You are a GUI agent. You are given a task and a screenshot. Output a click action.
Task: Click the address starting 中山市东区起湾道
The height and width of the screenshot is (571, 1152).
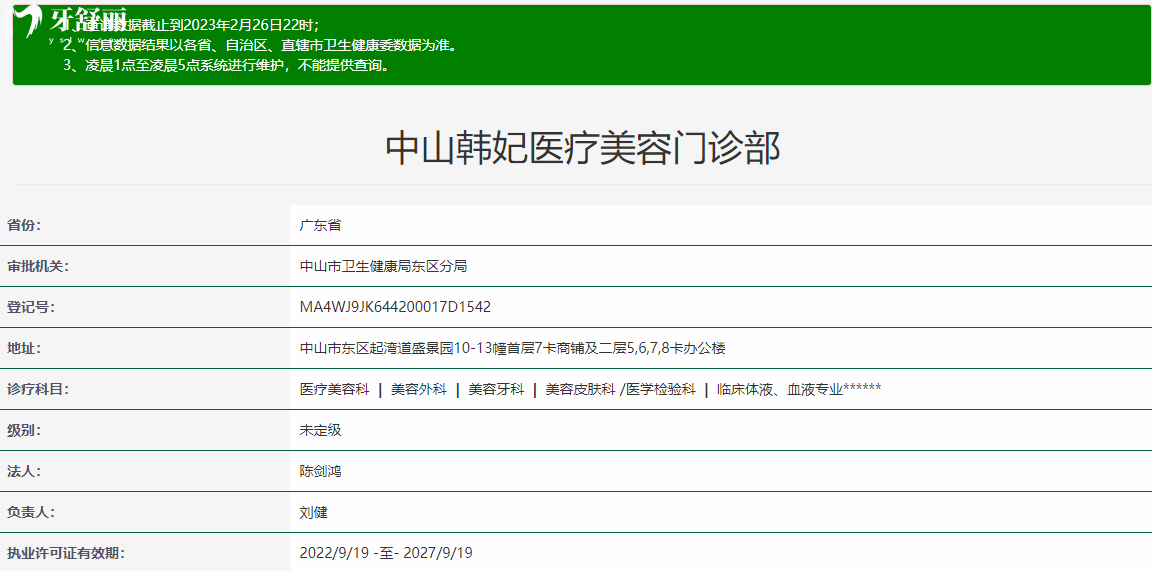click(x=513, y=348)
